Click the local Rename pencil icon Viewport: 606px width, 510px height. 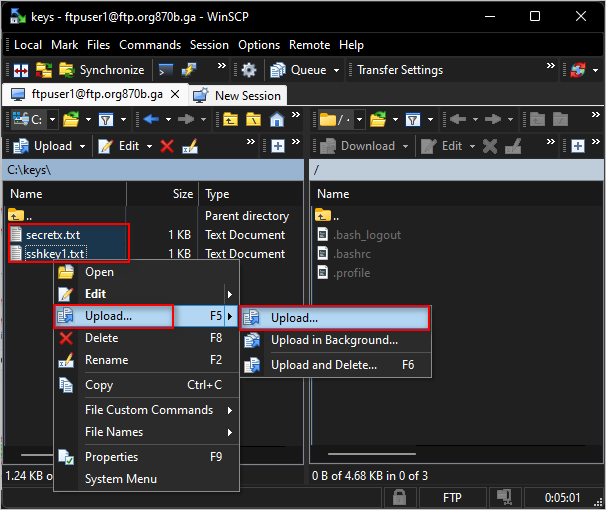tap(190, 146)
